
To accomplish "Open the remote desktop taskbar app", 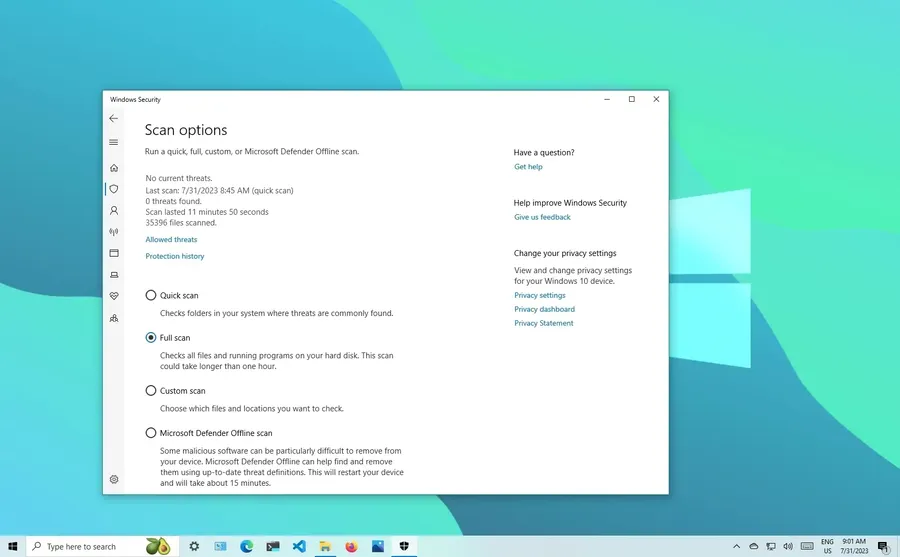I will click(220, 546).
